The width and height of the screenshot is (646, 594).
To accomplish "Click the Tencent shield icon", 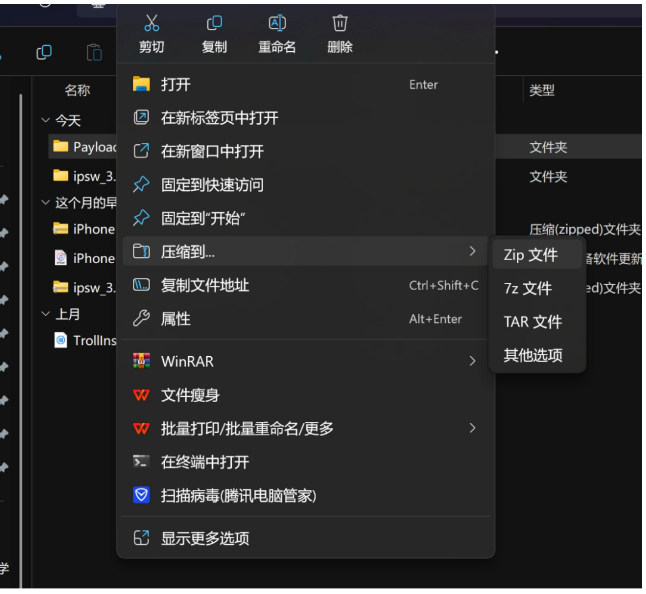I will tap(141, 495).
